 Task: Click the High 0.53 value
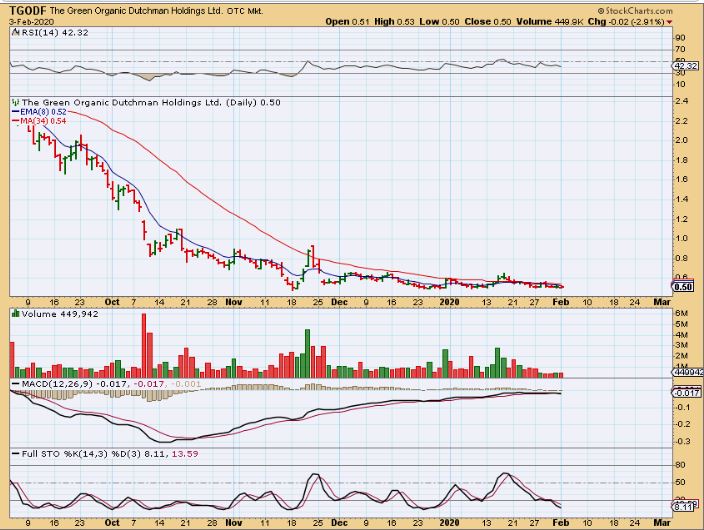(x=394, y=22)
